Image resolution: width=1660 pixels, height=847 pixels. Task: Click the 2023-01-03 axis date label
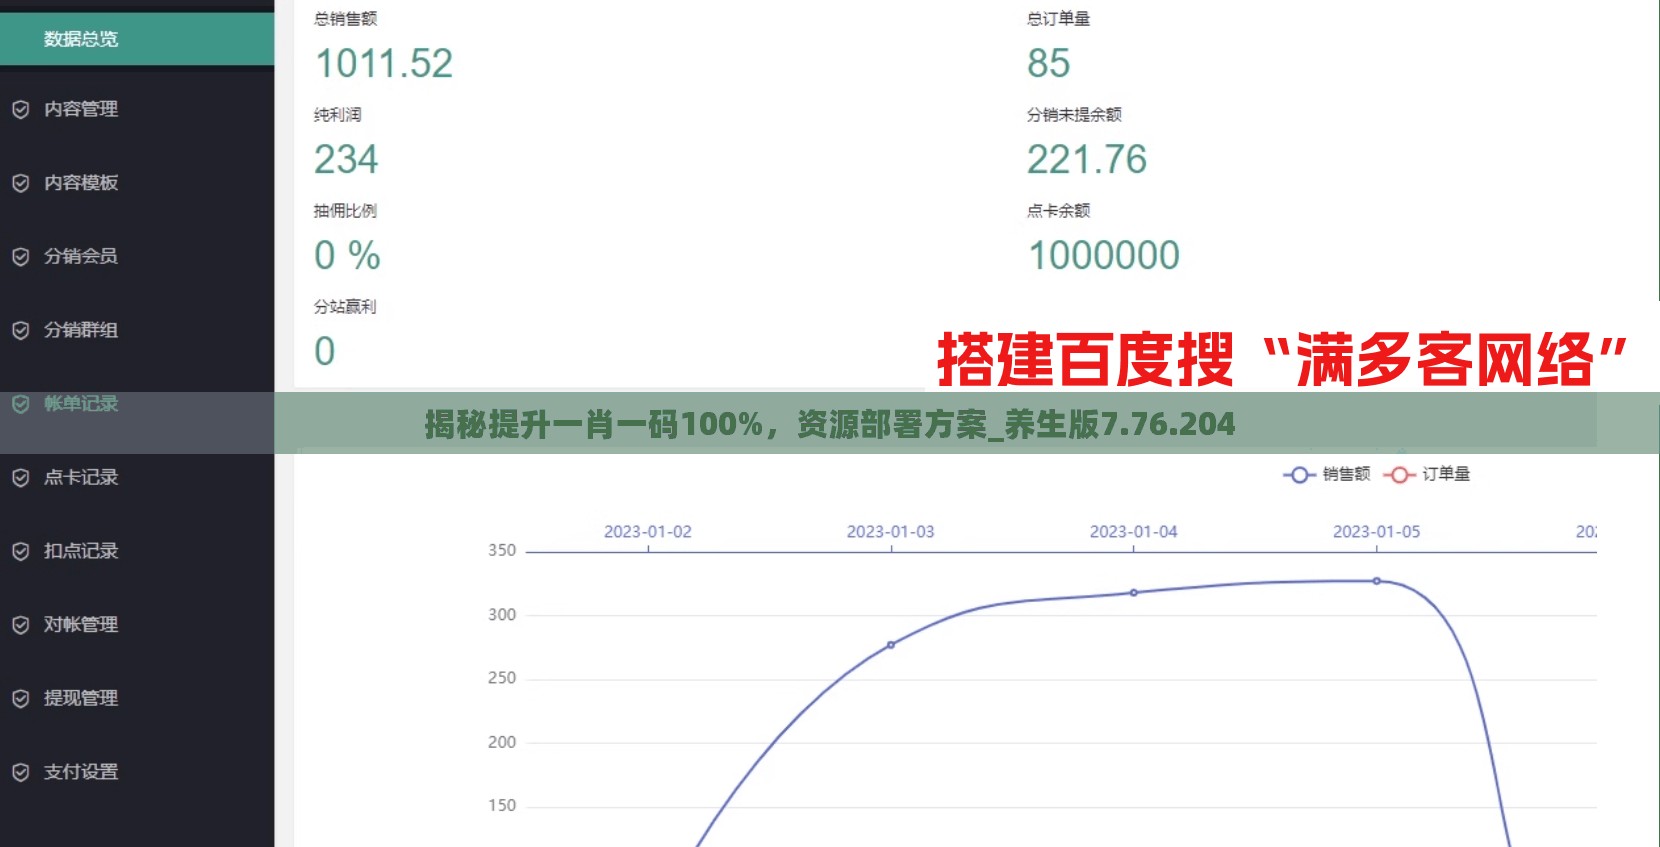(x=891, y=532)
